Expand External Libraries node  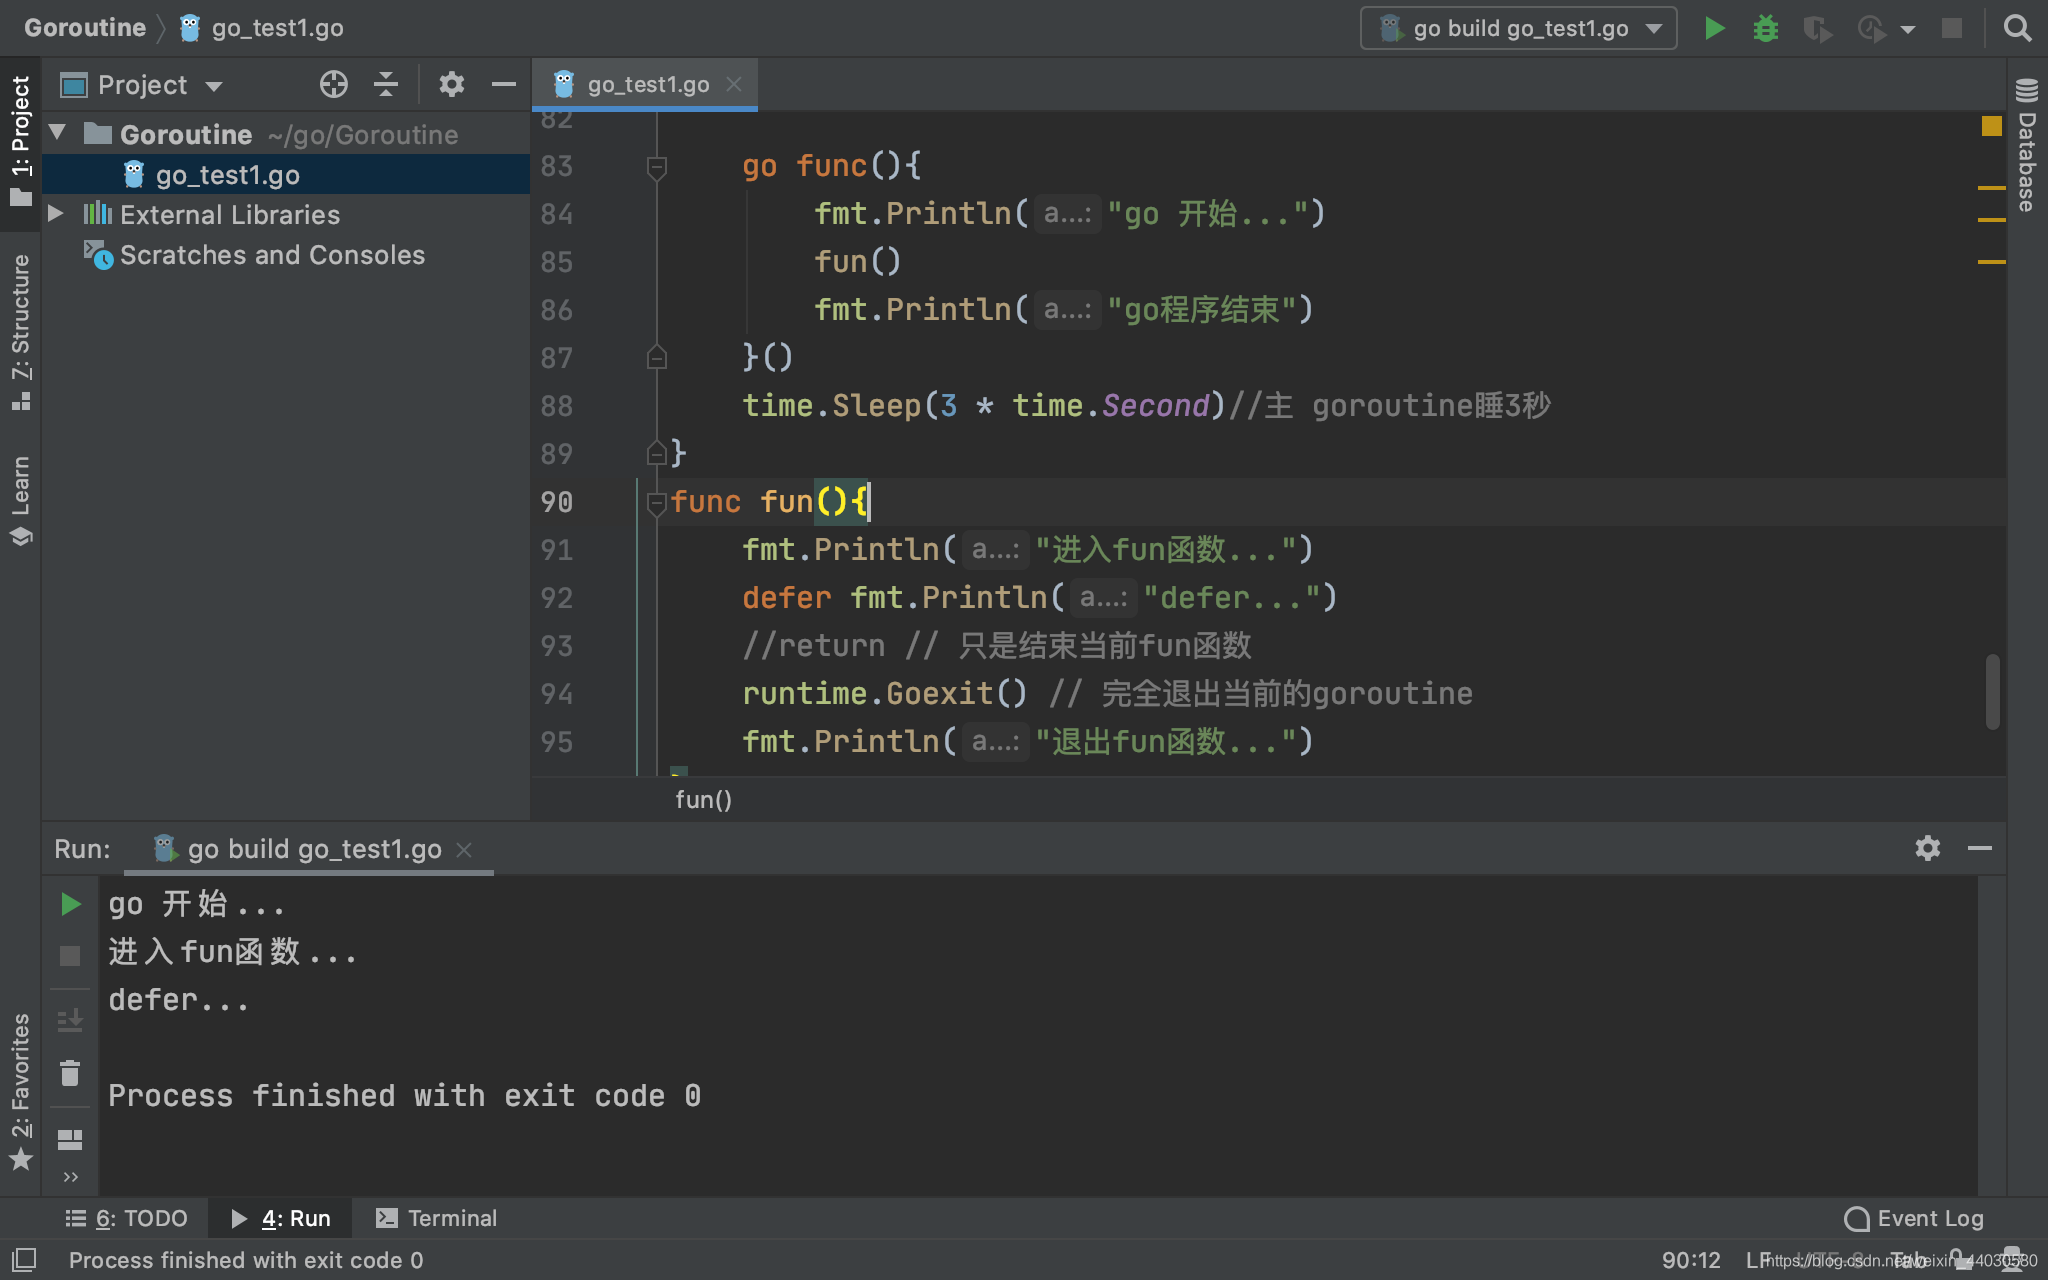click(57, 213)
